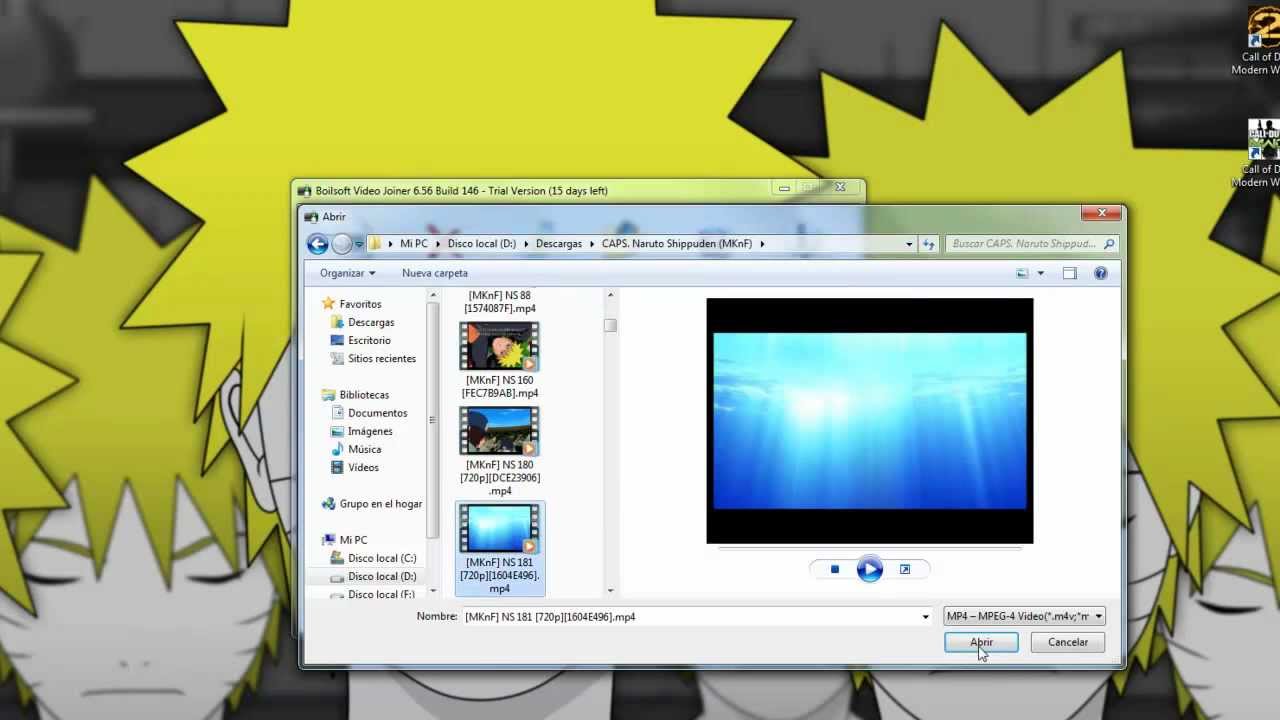Open the Música library
The image size is (1280, 720).
[x=364, y=449]
